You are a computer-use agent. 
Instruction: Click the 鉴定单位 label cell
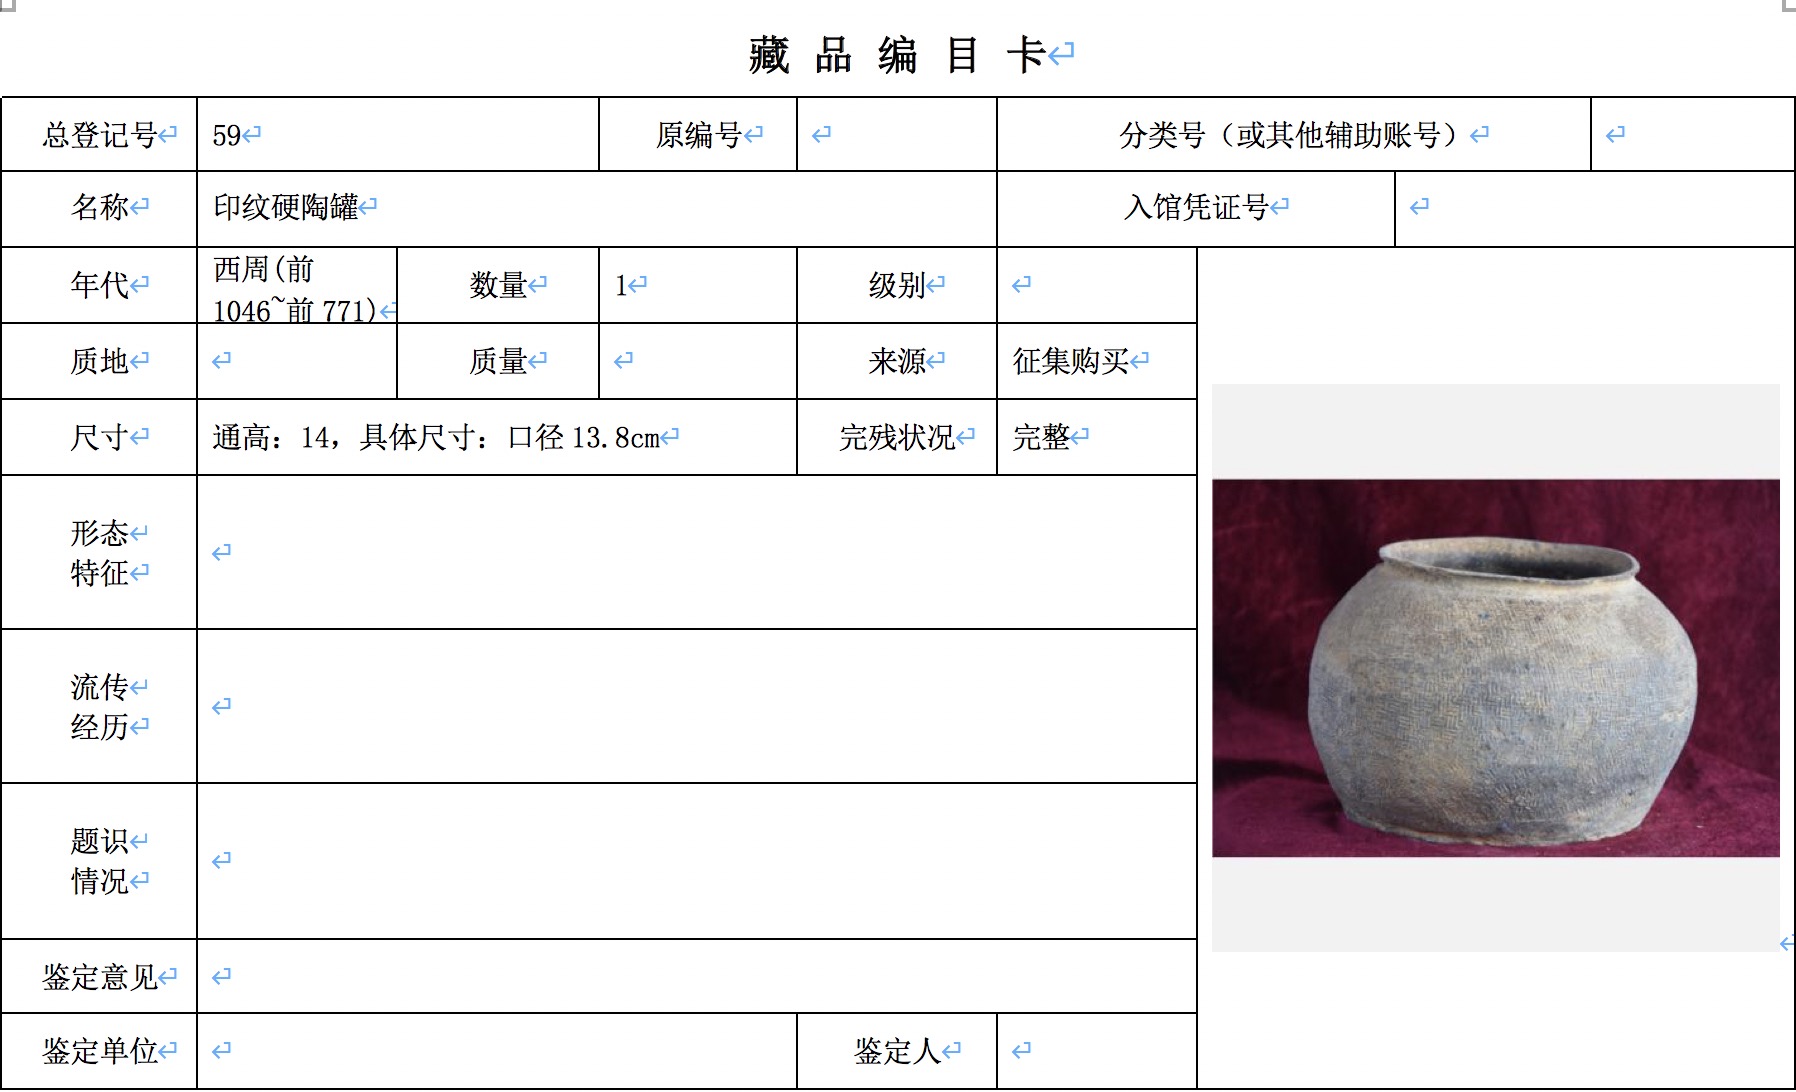click(99, 1051)
